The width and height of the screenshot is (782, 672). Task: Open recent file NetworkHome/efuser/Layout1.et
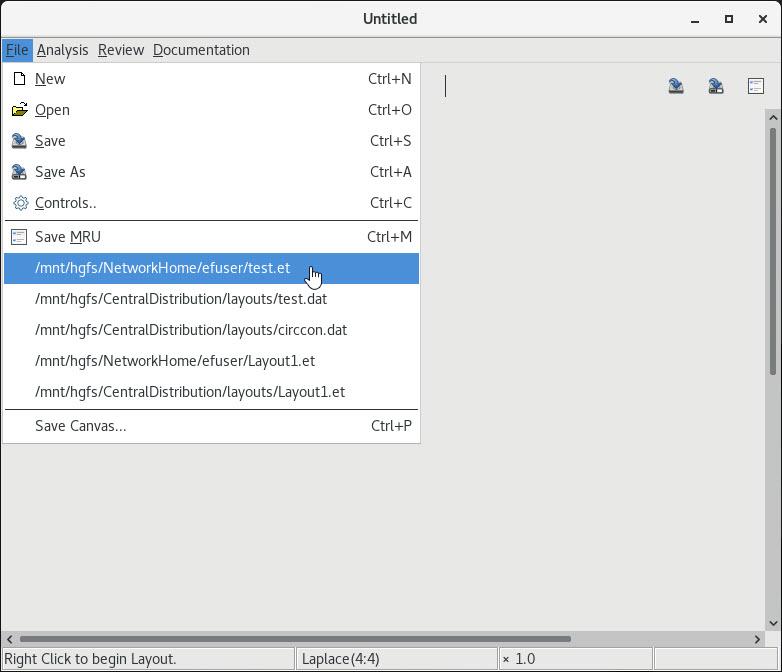coord(175,361)
